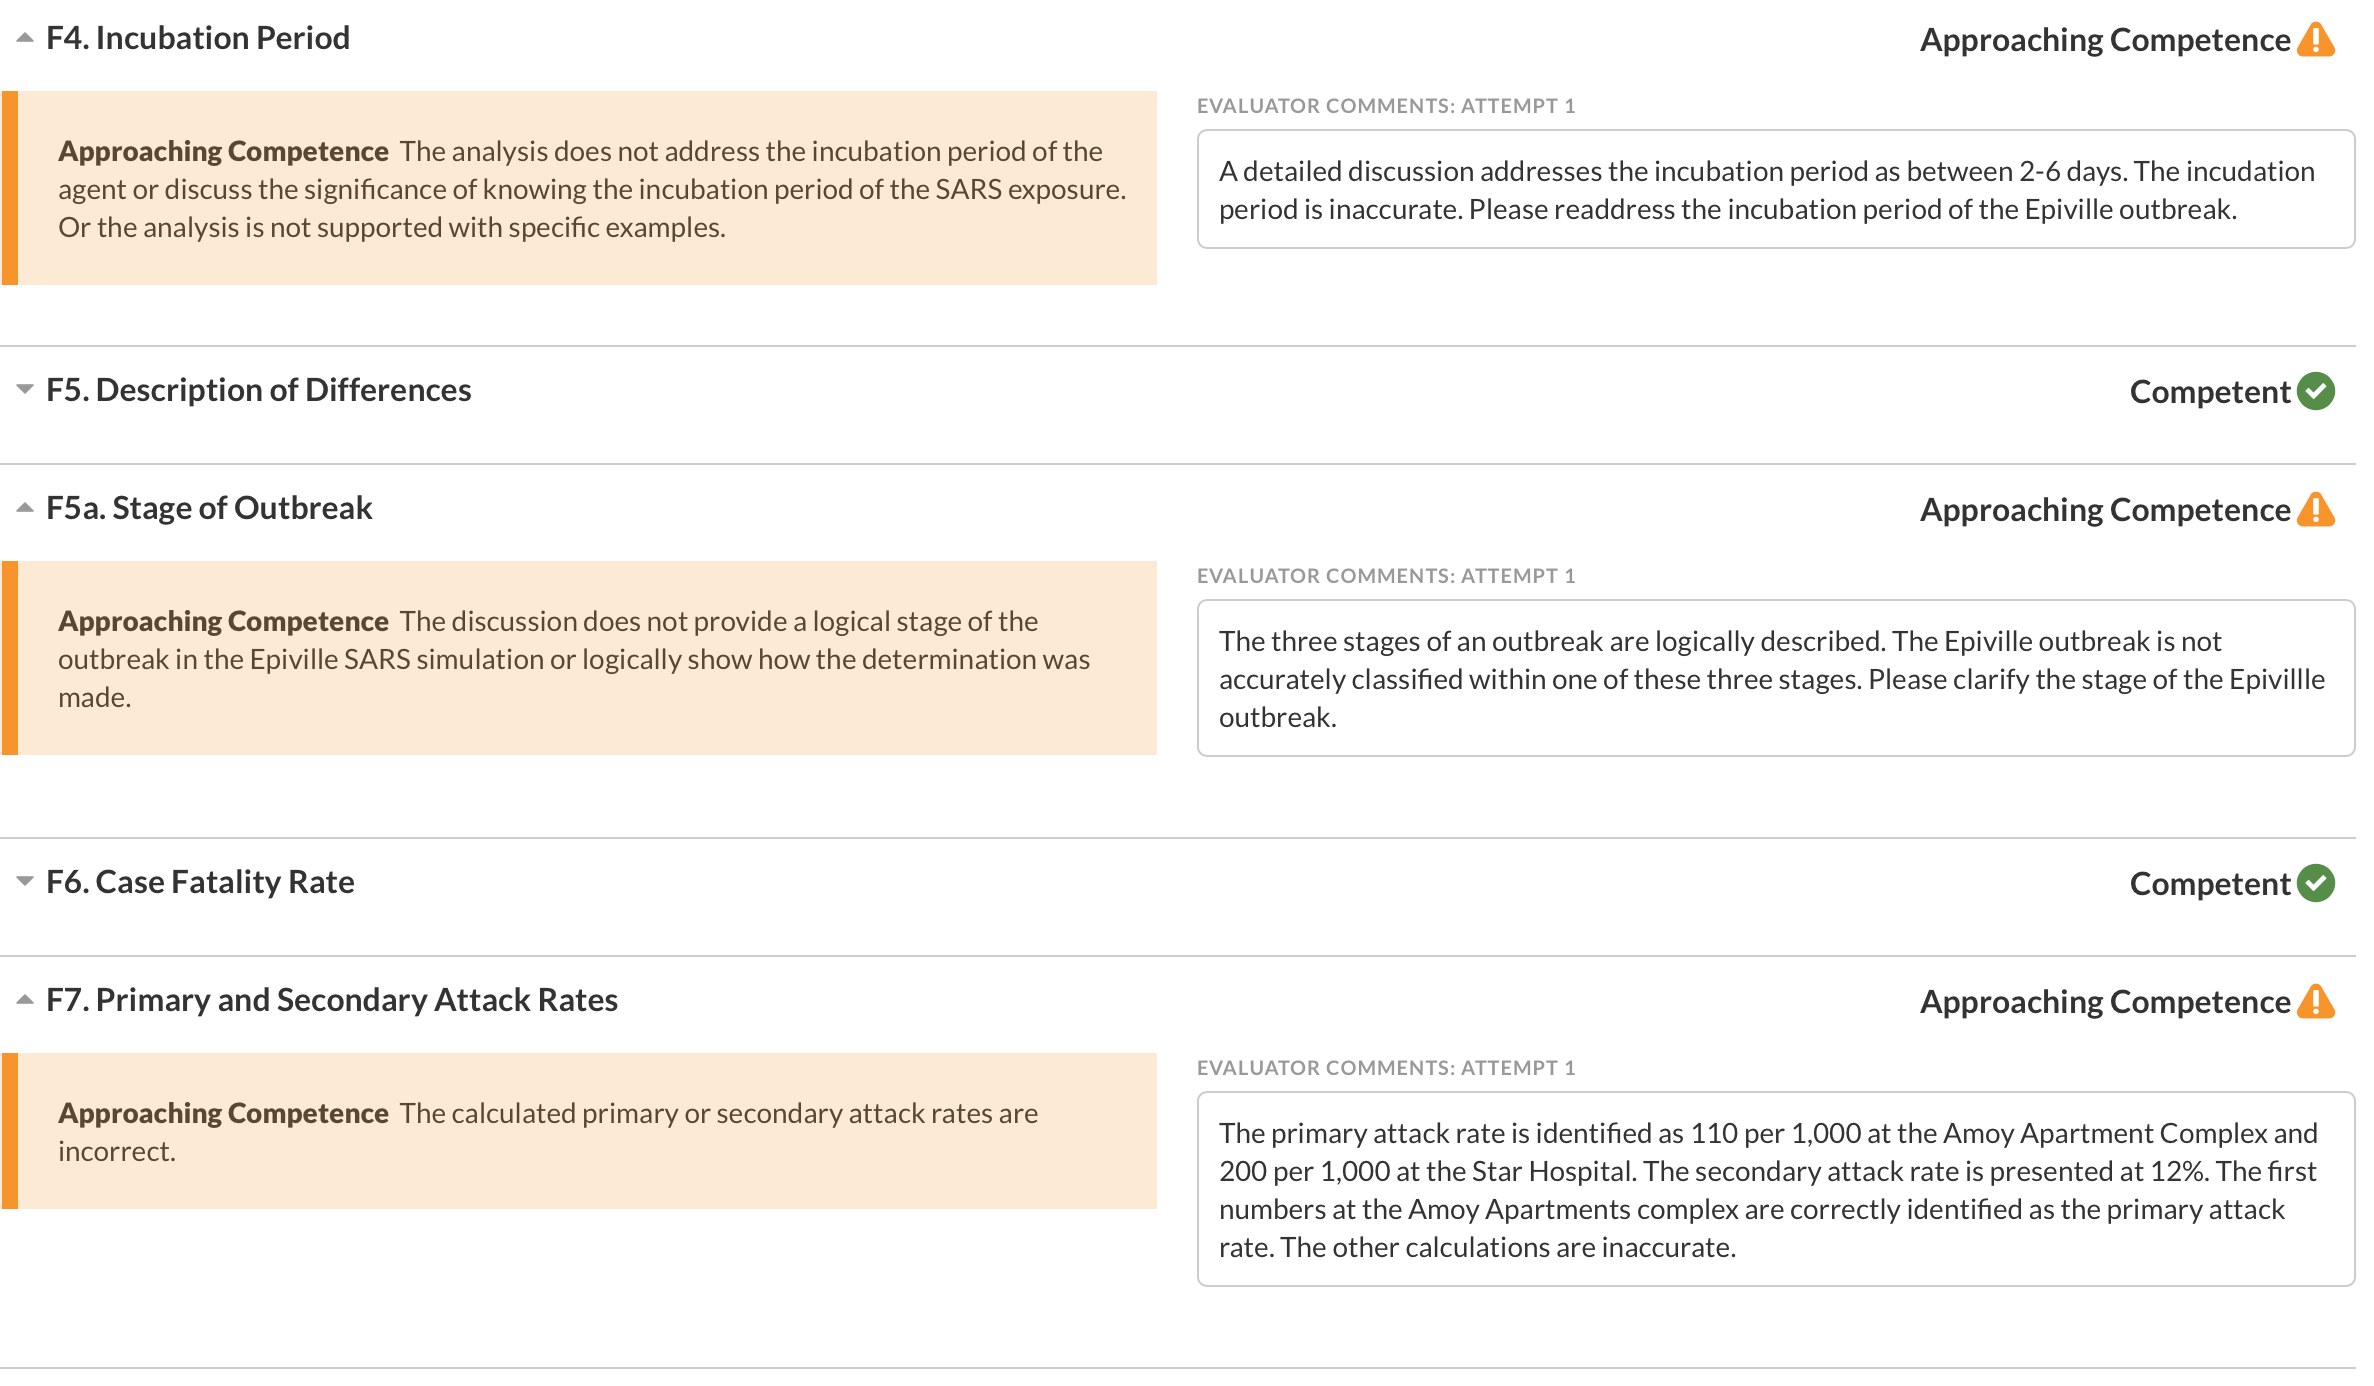Click the F5 Description of Differences checkmark icon

click(x=2315, y=391)
